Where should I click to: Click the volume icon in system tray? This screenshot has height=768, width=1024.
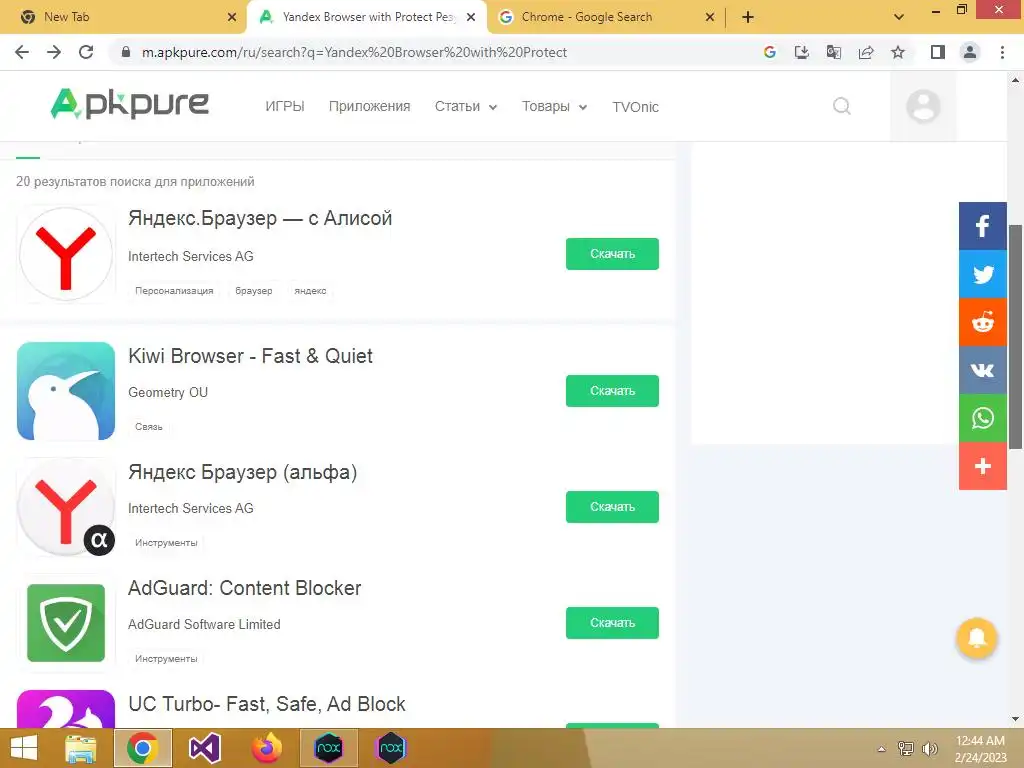click(930, 748)
